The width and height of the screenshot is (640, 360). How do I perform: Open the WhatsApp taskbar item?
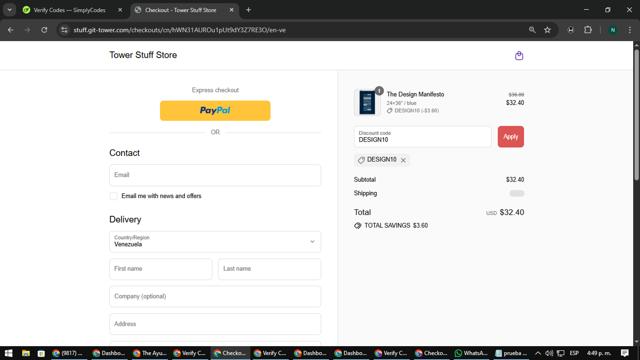click(471, 353)
